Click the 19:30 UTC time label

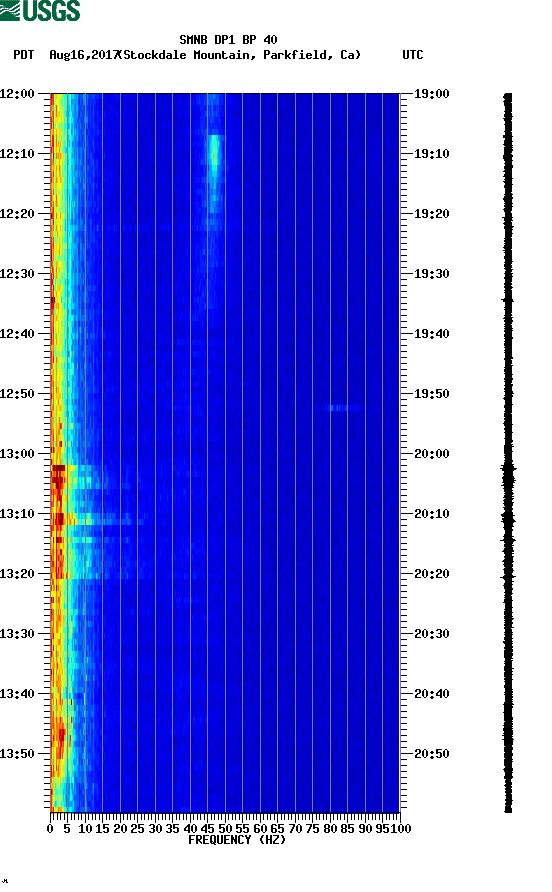point(432,274)
